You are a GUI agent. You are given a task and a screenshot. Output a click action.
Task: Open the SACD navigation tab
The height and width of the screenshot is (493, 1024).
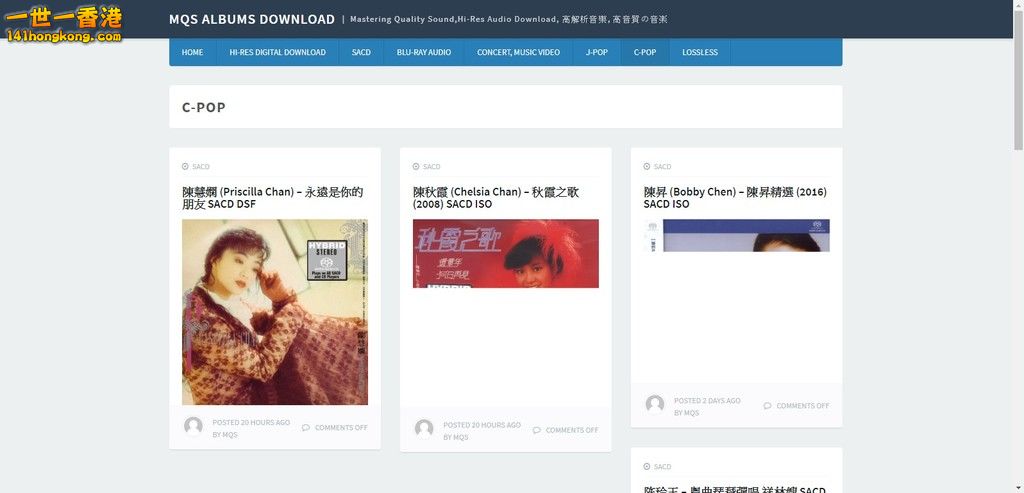[361, 52]
